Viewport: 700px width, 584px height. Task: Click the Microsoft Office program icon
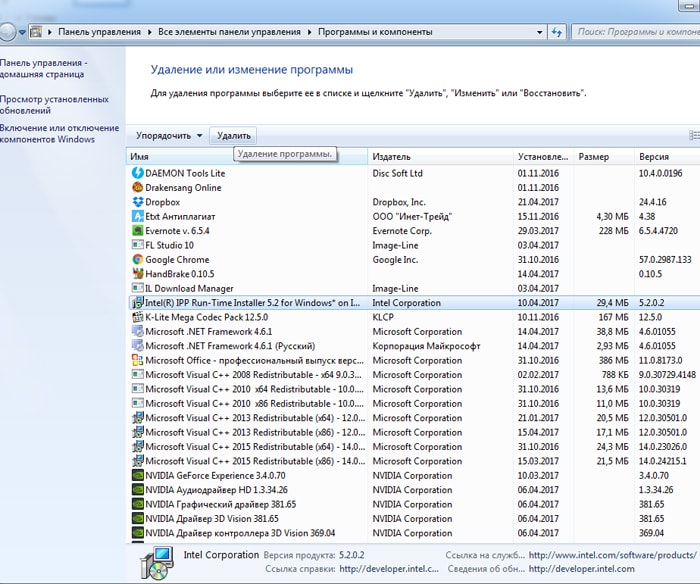138,360
